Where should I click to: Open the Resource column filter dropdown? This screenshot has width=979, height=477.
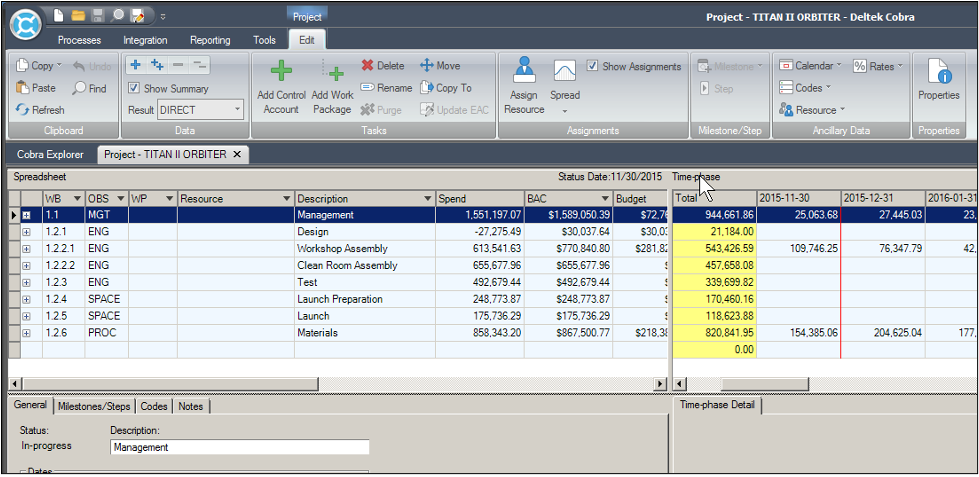coord(287,199)
